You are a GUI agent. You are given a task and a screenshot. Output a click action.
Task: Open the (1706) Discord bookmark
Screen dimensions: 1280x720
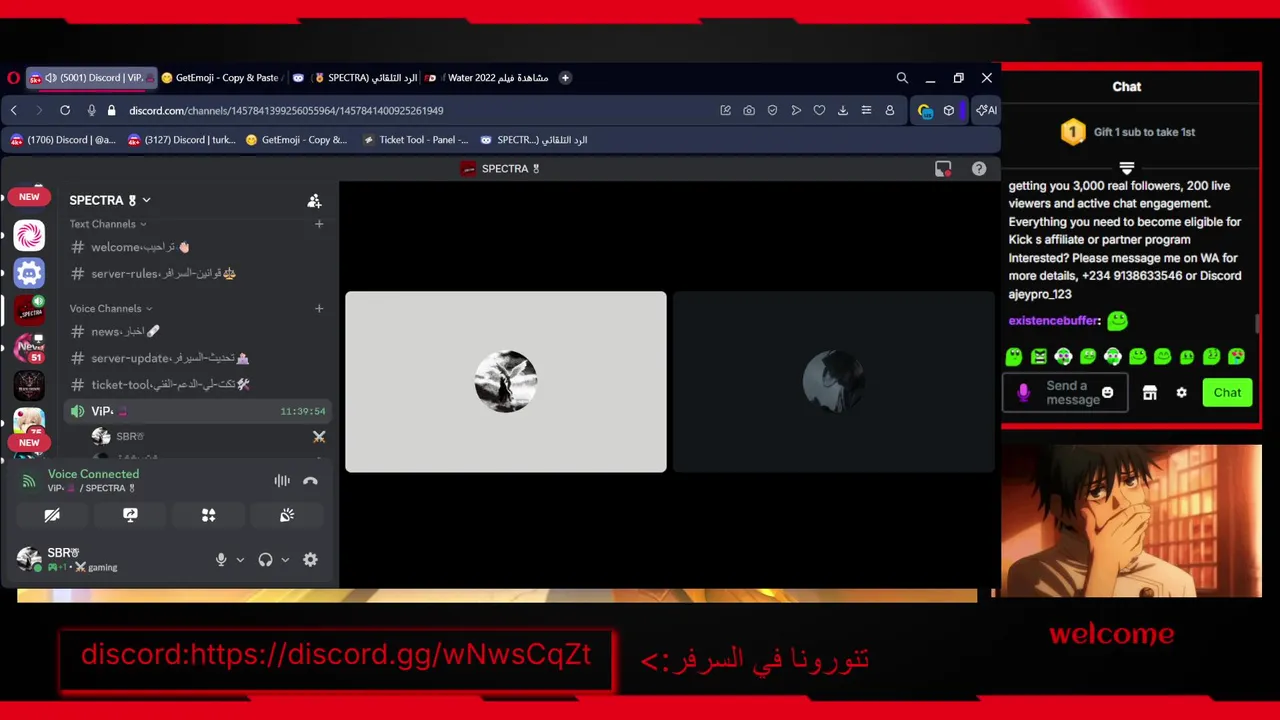click(x=63, y=140)
